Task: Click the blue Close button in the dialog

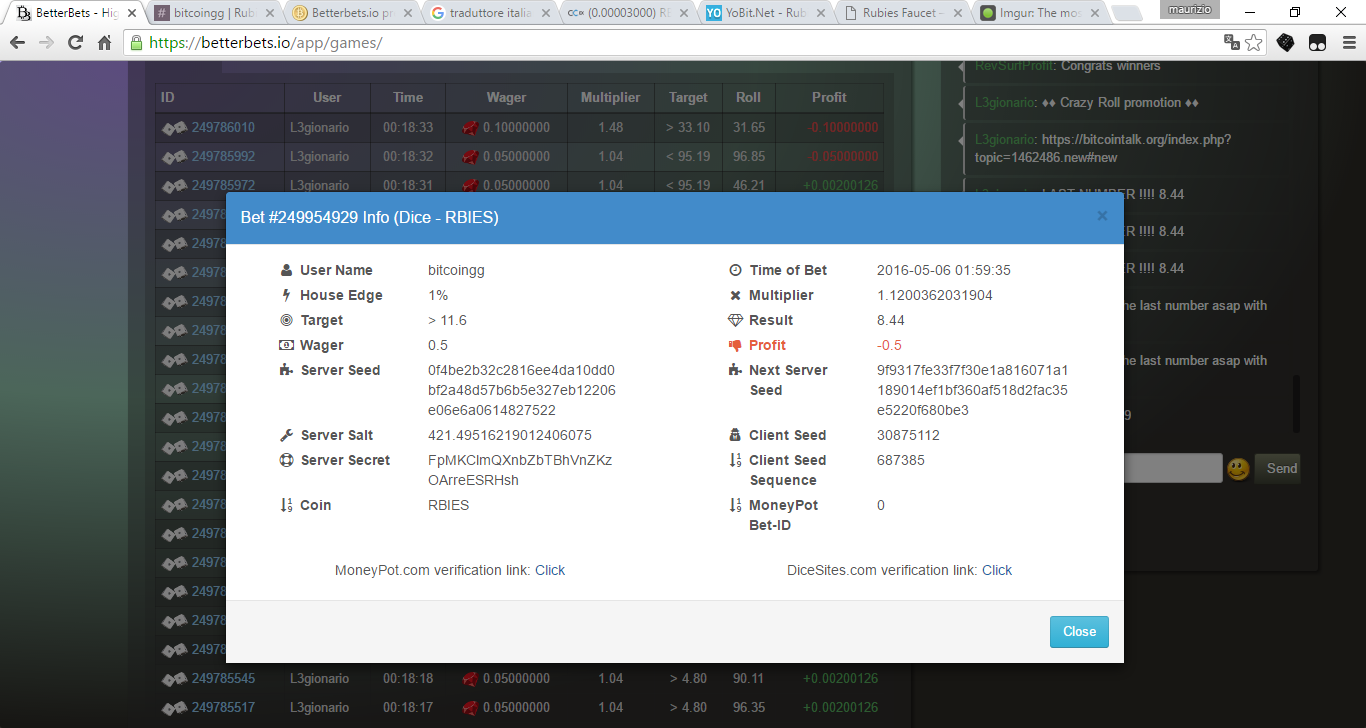Action: pyautogui.click(x=1079, y=632)
